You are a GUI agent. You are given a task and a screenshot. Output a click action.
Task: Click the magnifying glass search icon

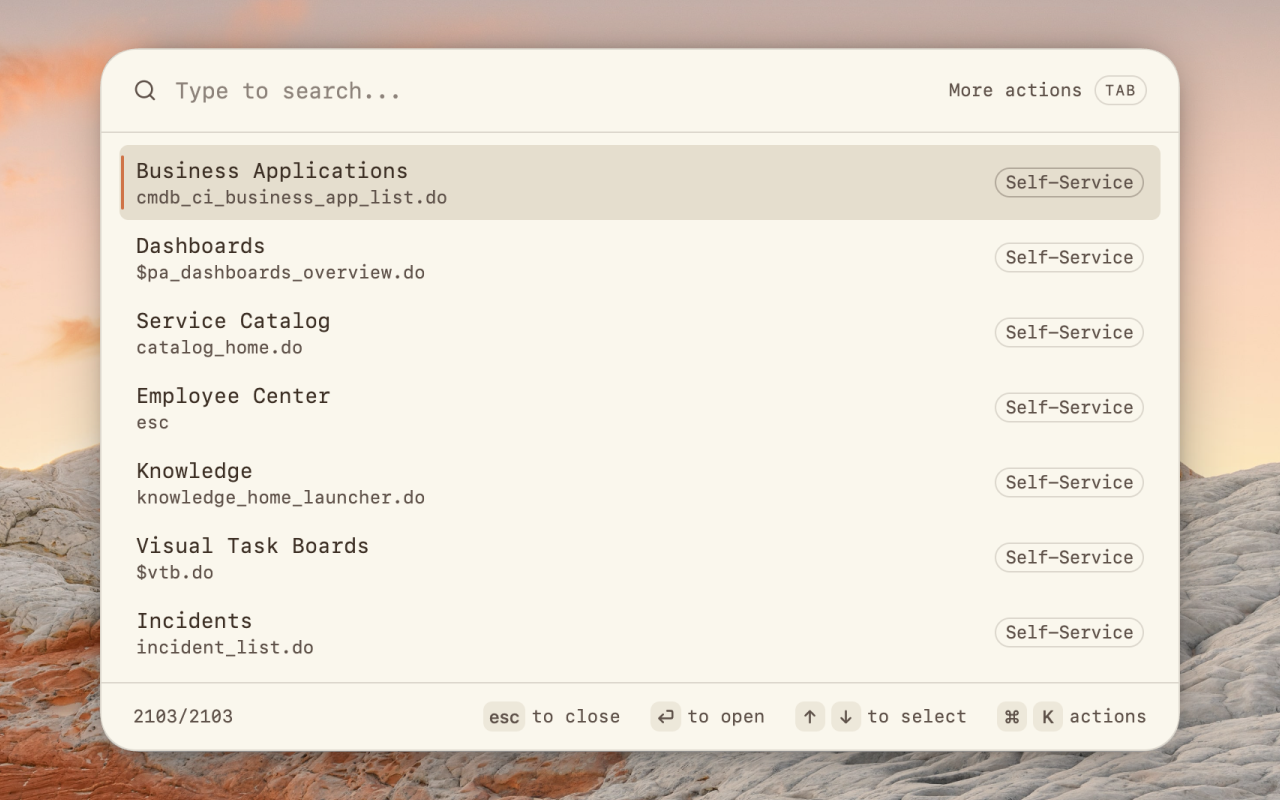coord(145,91)
